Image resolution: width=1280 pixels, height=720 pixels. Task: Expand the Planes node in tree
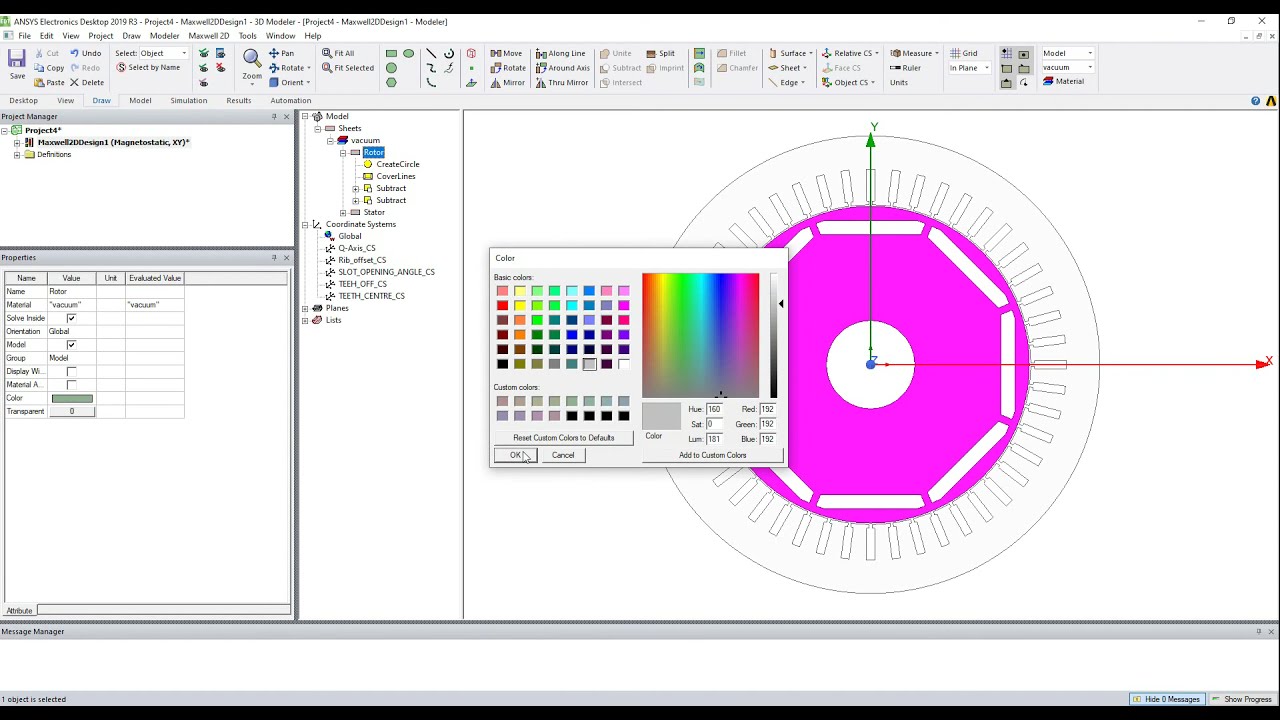tap(305, 308)
